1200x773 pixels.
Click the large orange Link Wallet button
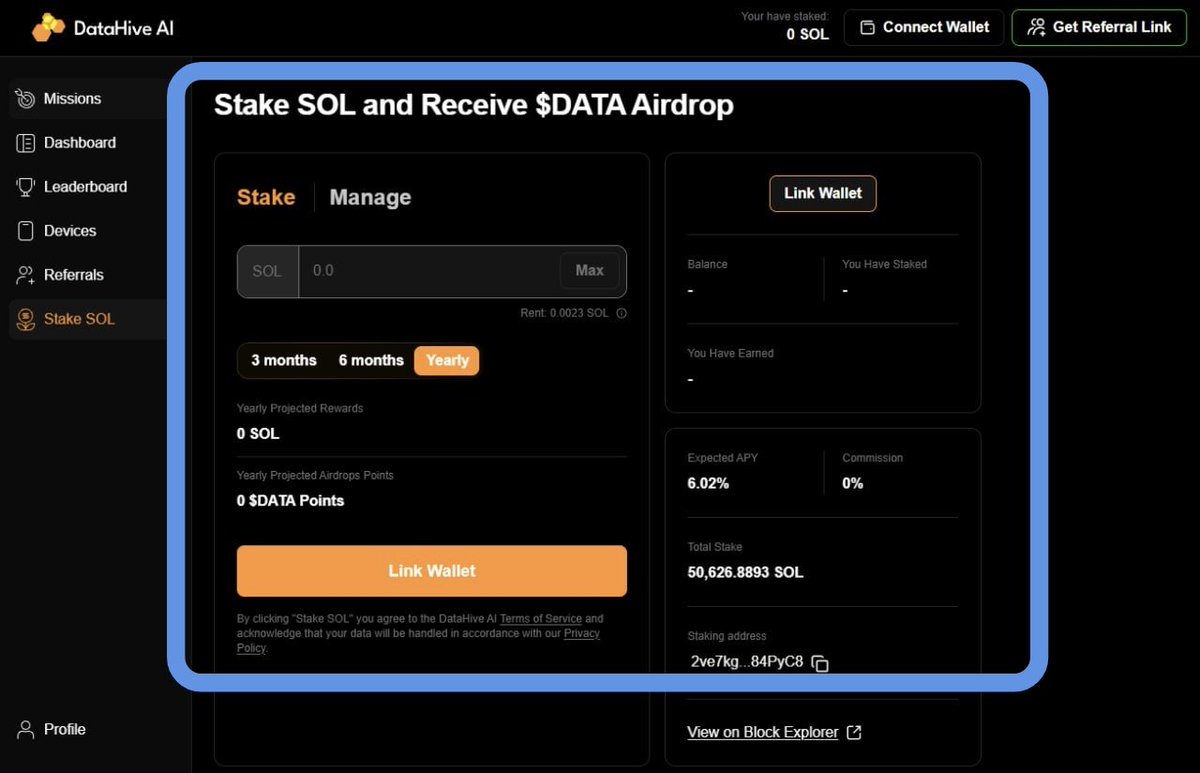pyautogui.click(x=432, y=571)
